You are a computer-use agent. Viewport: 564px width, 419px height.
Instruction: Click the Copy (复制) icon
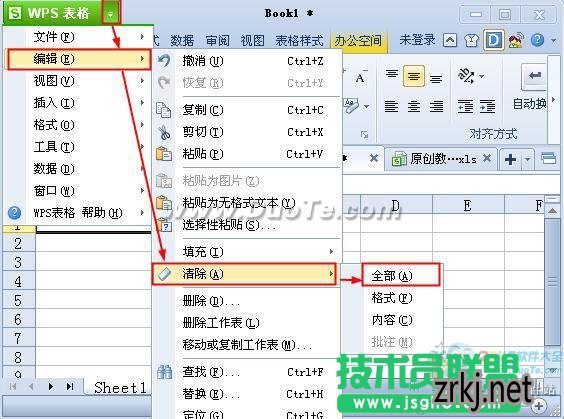(x=164, y=110)
